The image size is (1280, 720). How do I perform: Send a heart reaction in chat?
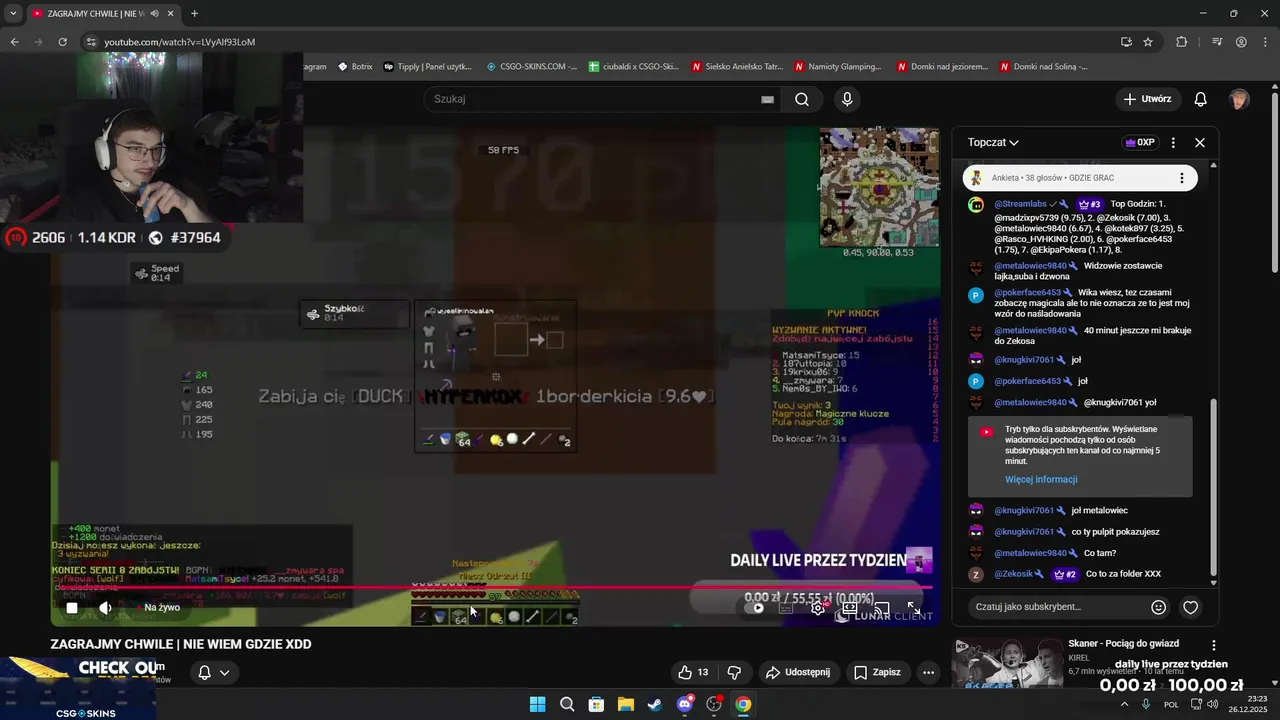click(x=1191, y=607)
